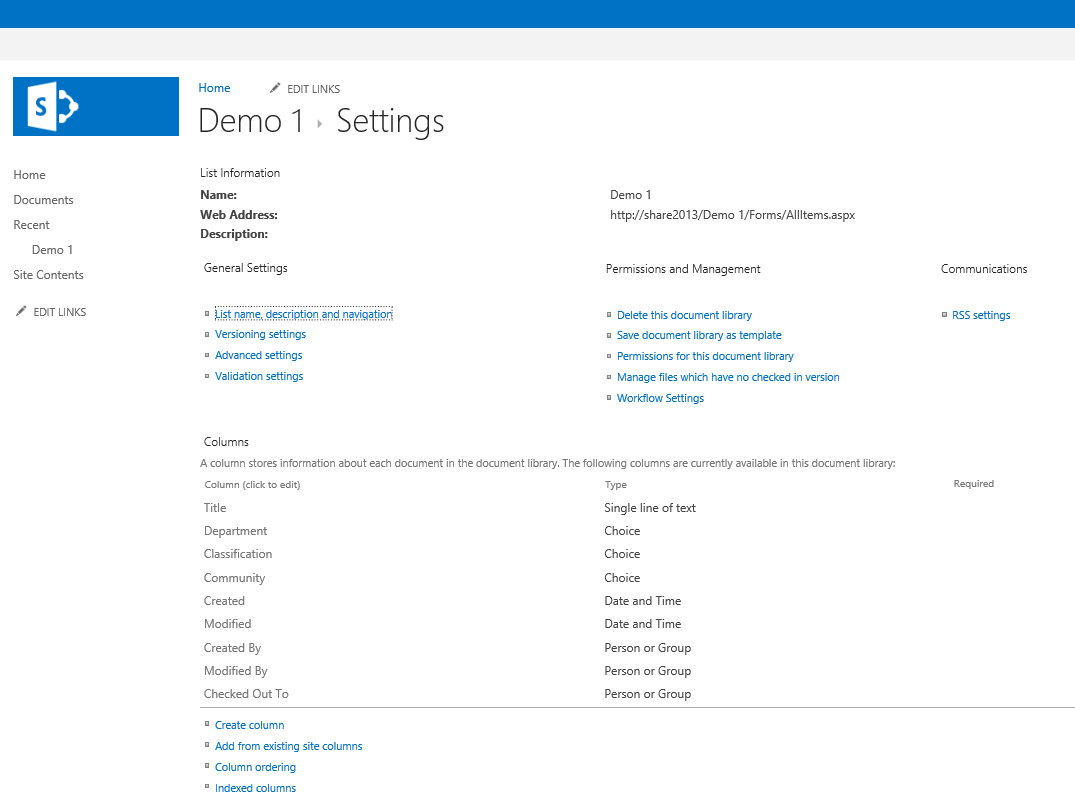This screenshot has width=1075, height=808.
Task: Open Column ordering
Action: point(255,766)
